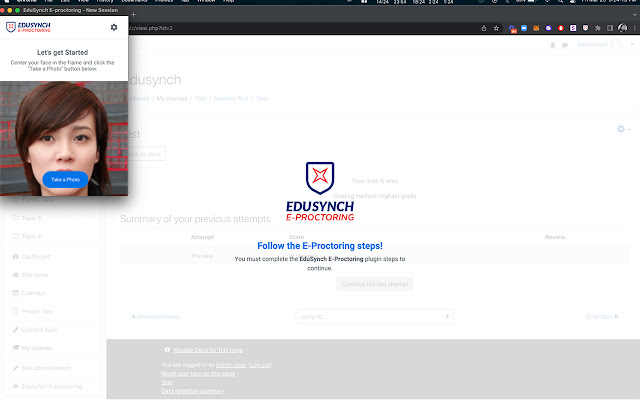
Task: Click the Take a Photo button
Action: tap(65, 180)
